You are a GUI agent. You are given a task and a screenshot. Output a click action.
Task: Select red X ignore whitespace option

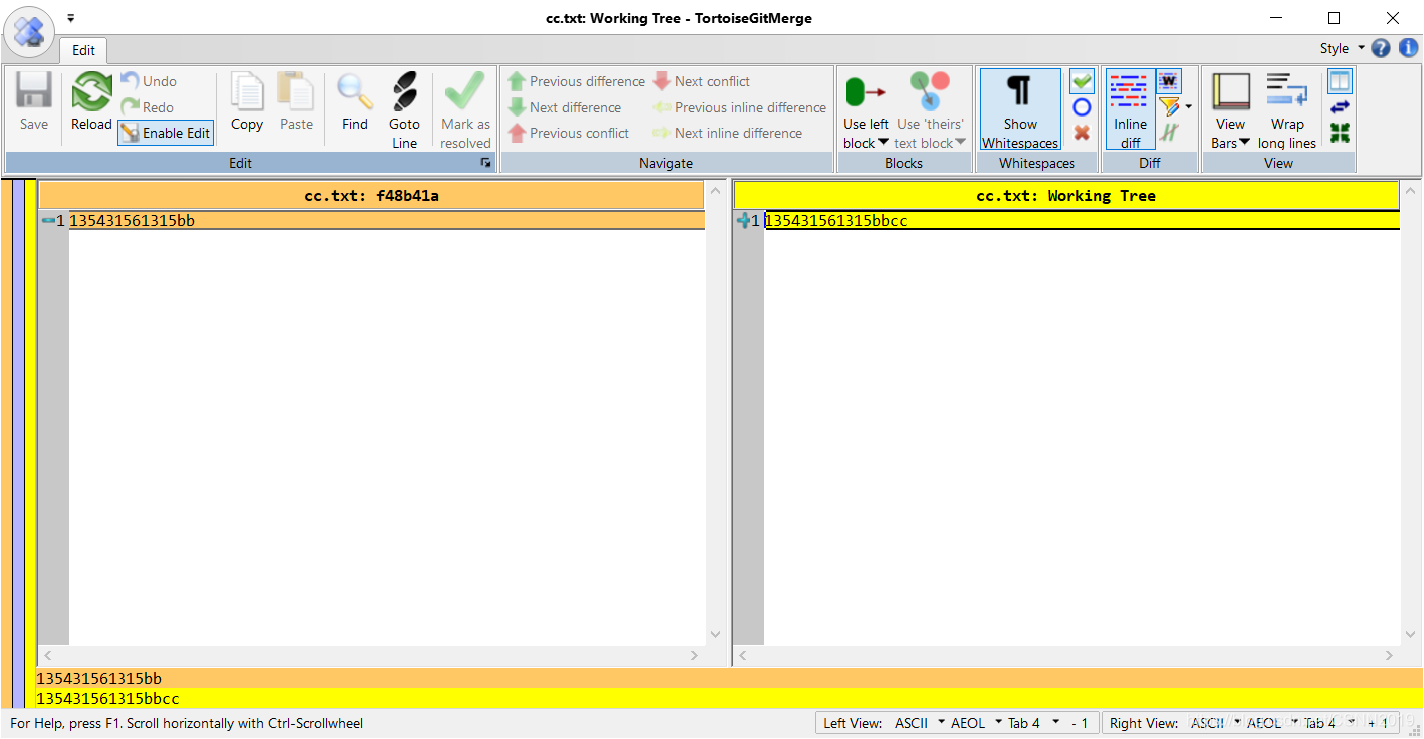pos(1082,133)
